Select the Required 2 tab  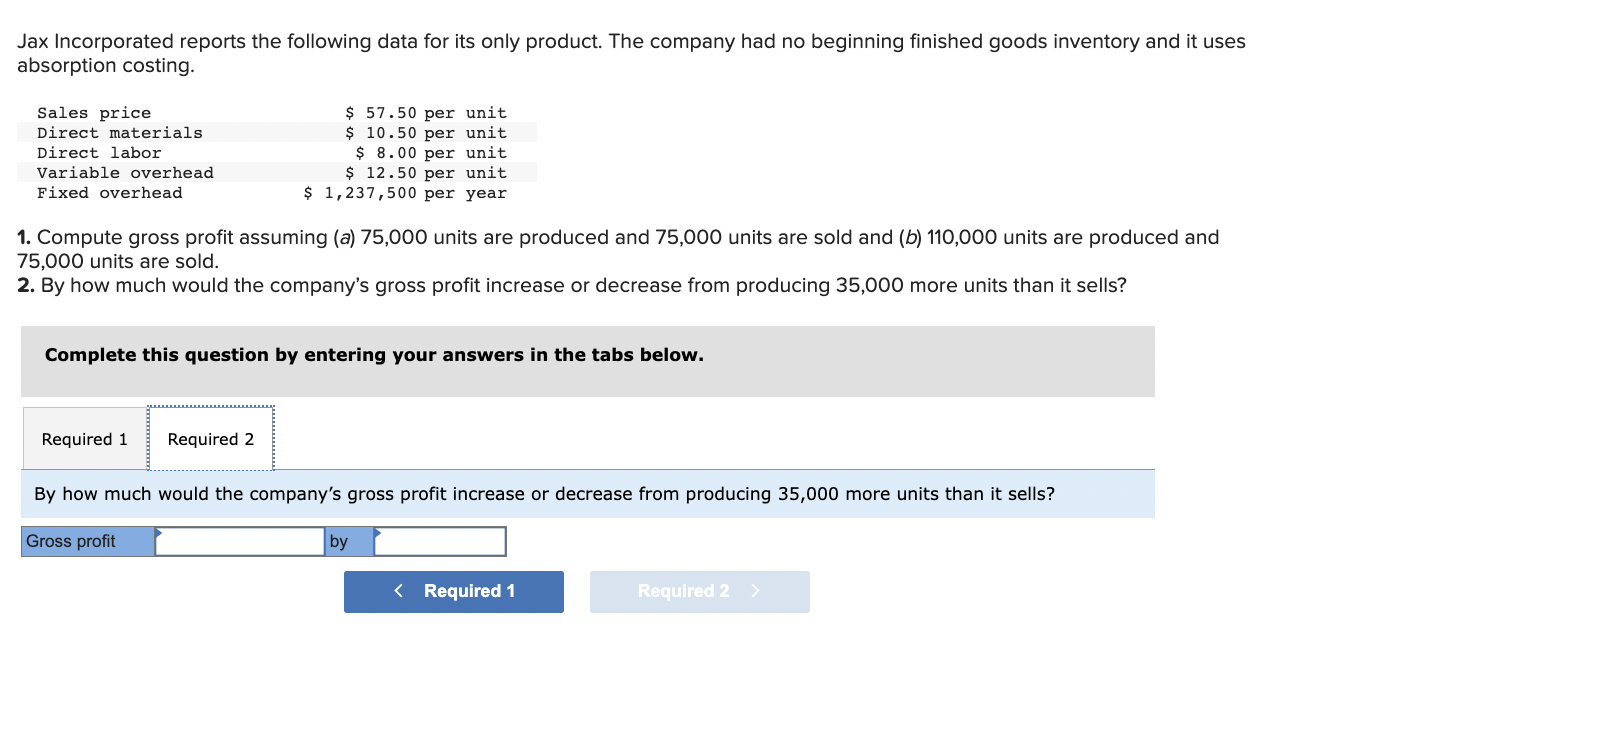[x=211, y=439]
